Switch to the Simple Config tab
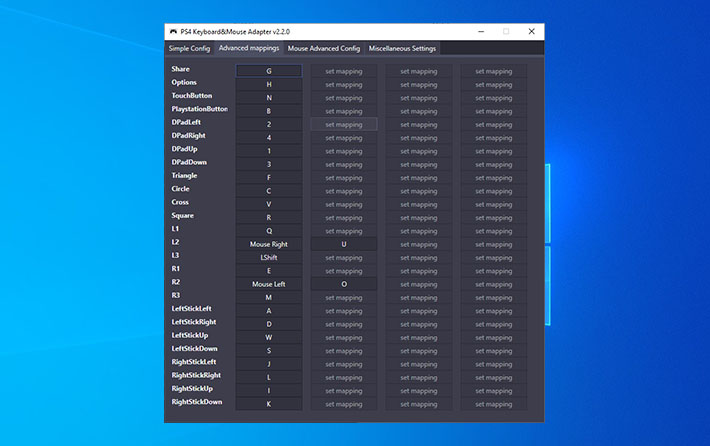Image resolution: width=710 pixels, height=446 pixels. tap(189, 48)
